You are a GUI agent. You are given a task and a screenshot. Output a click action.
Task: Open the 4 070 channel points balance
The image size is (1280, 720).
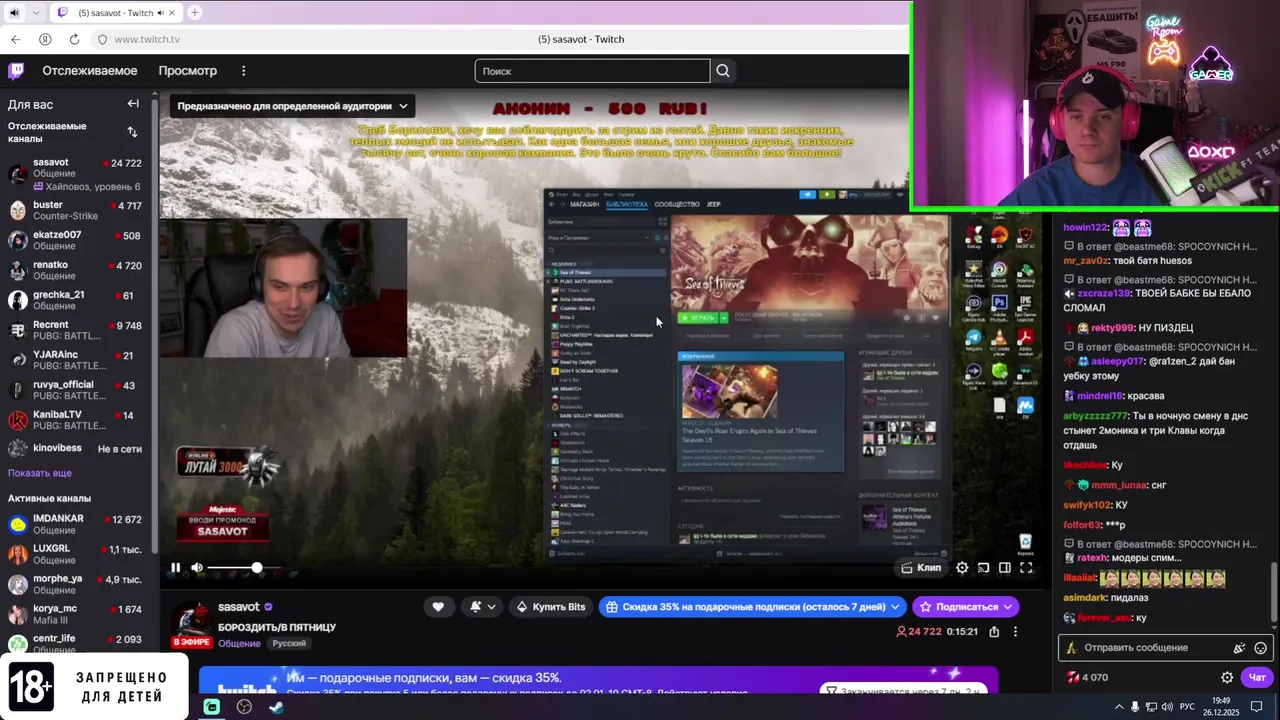pos(1088,677)
